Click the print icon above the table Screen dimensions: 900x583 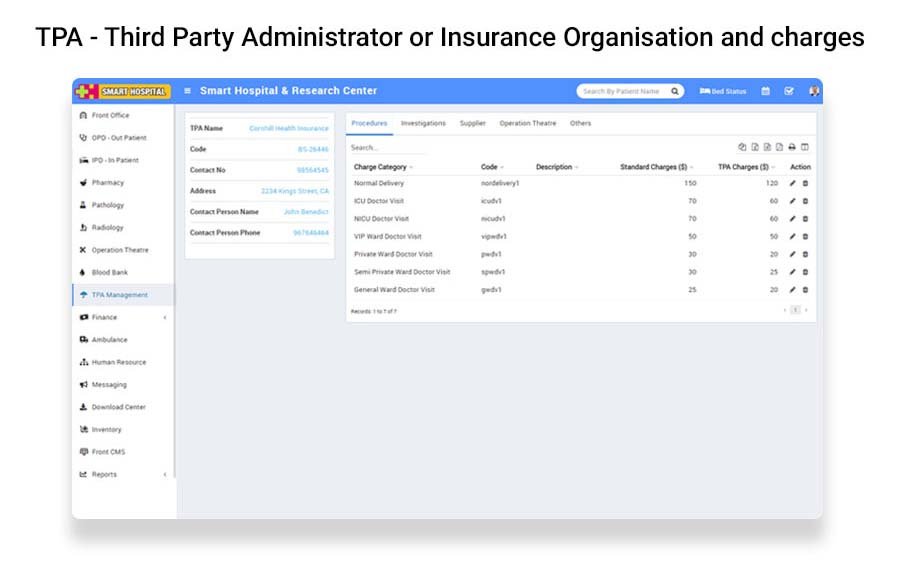(x=792, y=147)
